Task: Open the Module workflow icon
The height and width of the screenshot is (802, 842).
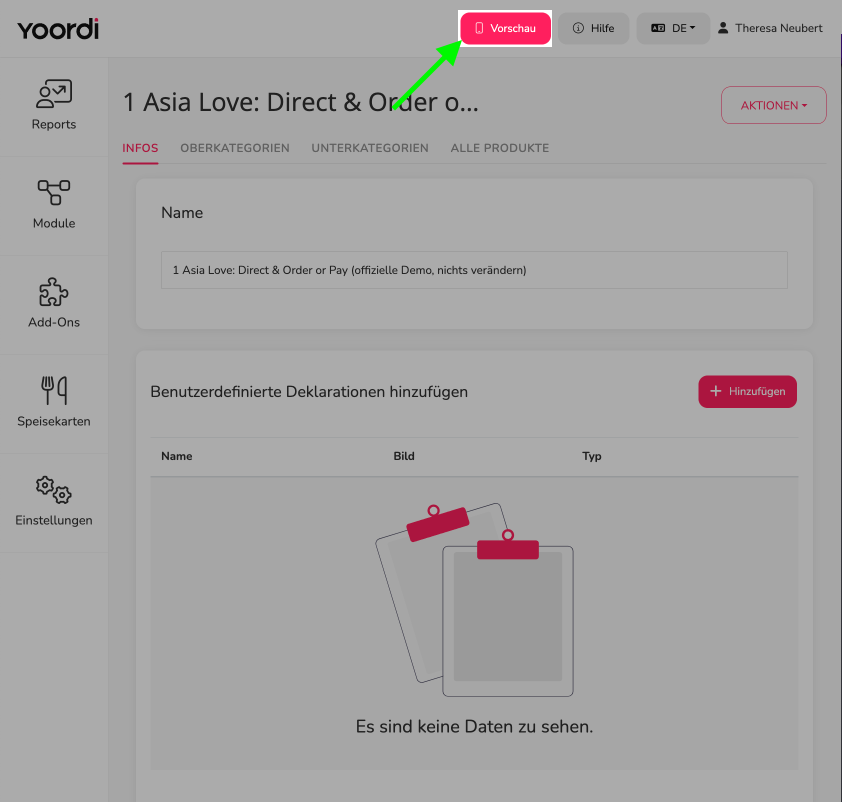Action: (x=54, y=193)
